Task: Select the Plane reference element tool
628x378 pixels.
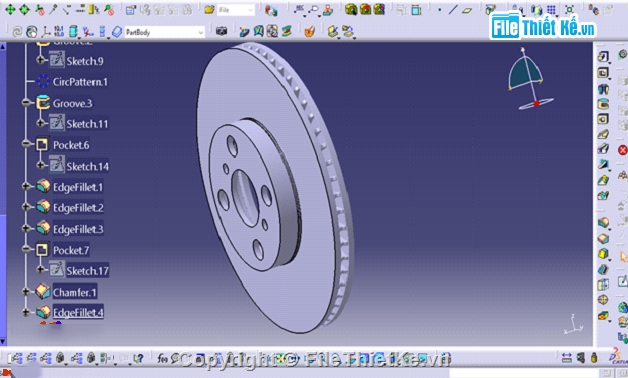Action: point(467,10)
